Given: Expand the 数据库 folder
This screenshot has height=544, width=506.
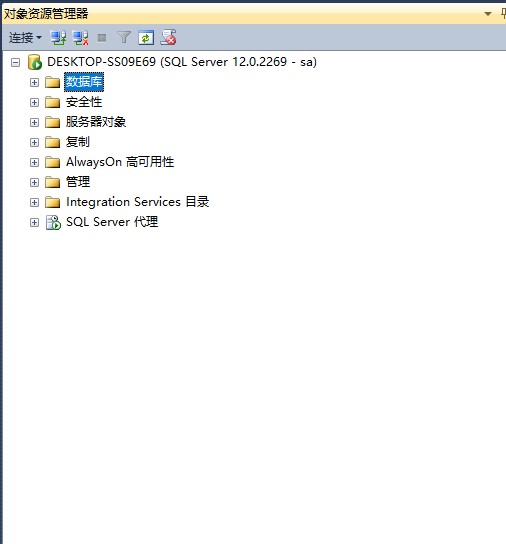Looking at the screenshot, I should click(x=34, y=82).
